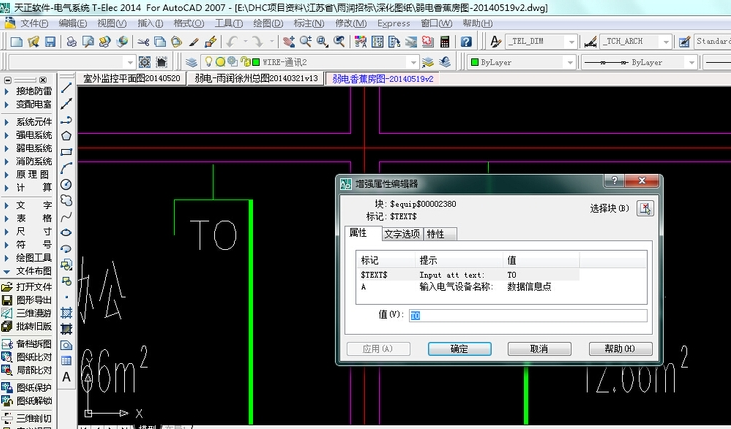
Task: Activate the Pan realtime tool
Action: pos(289,42)
